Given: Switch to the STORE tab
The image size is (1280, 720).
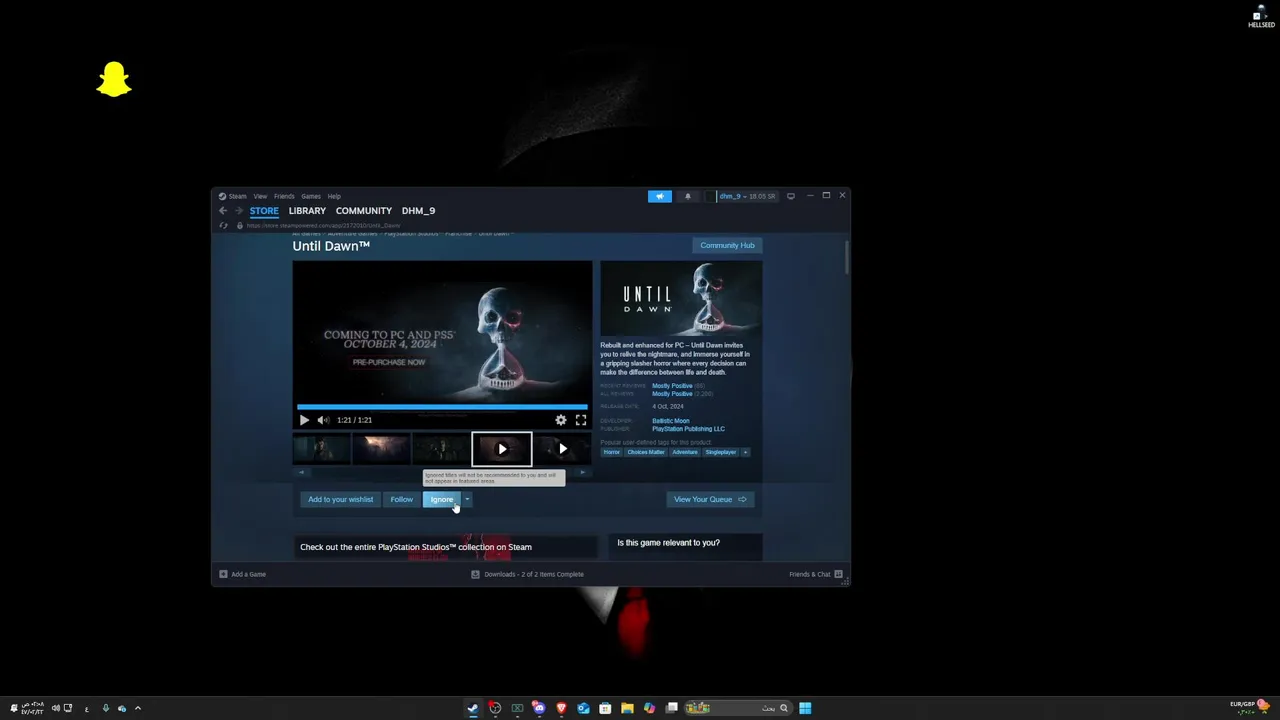Looking at the screenshot, I should pos(264,211).
